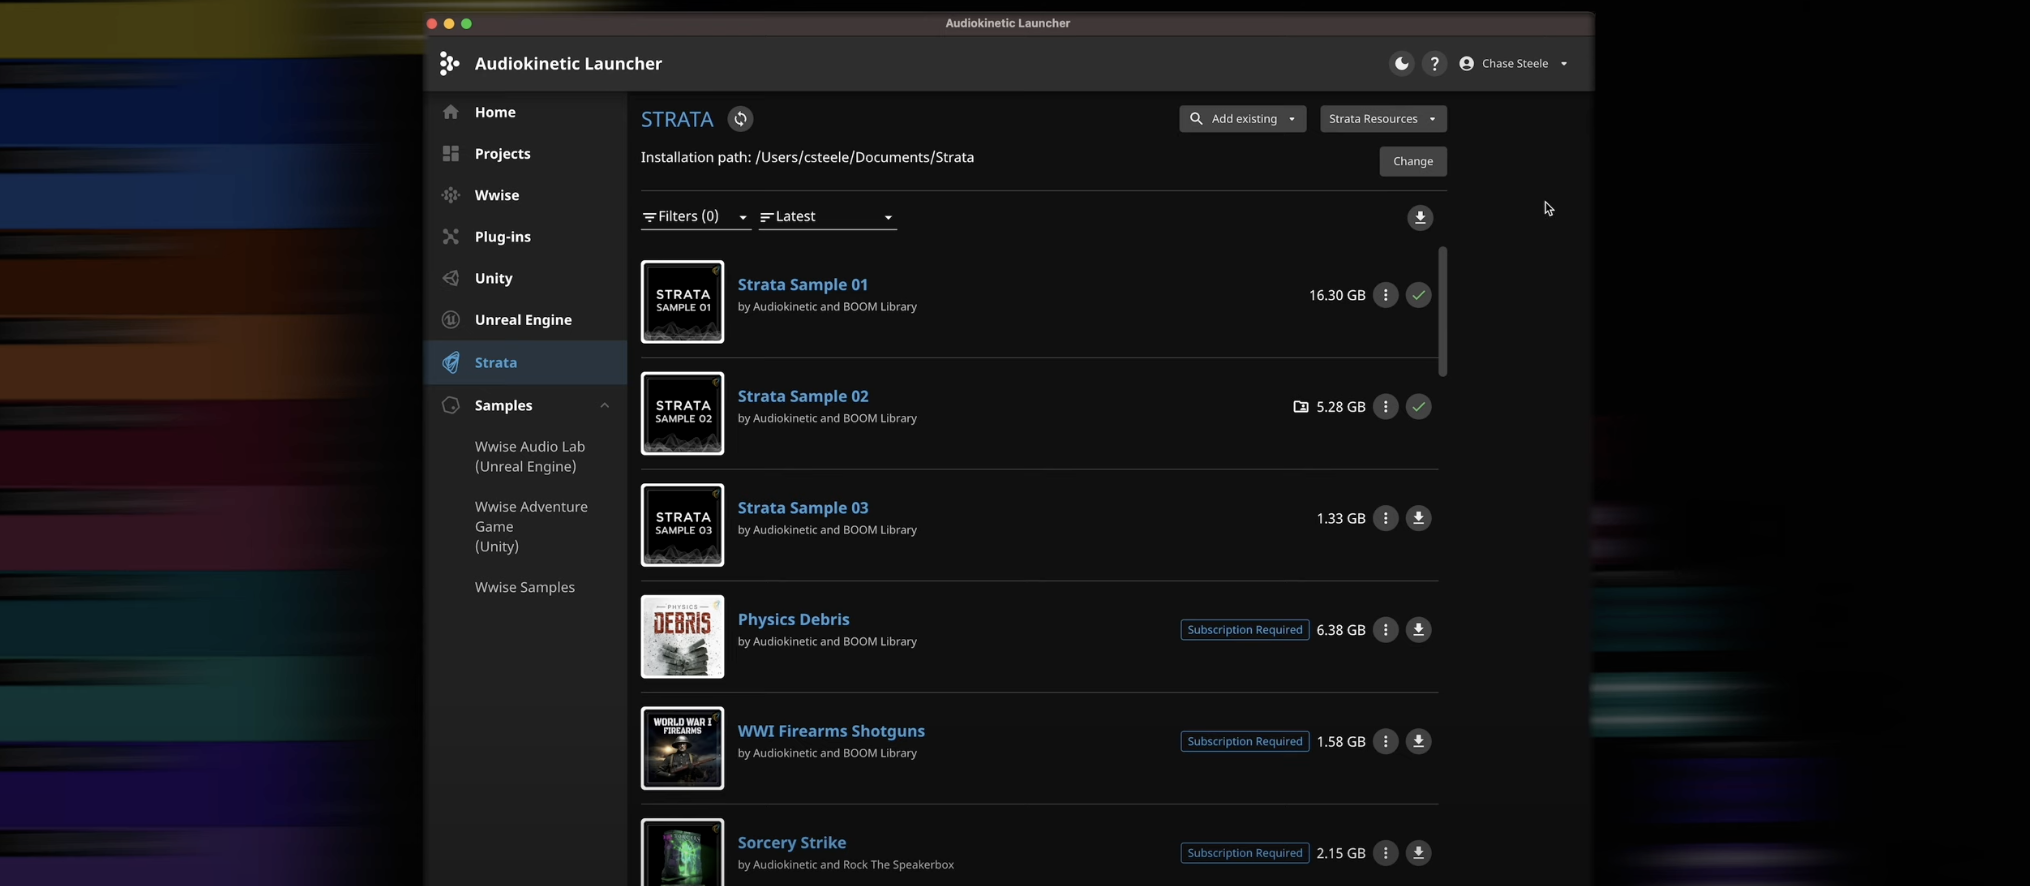Click the collection list vertical scrollbar
Screen dimensions: 2030x886
[1442, 311]
